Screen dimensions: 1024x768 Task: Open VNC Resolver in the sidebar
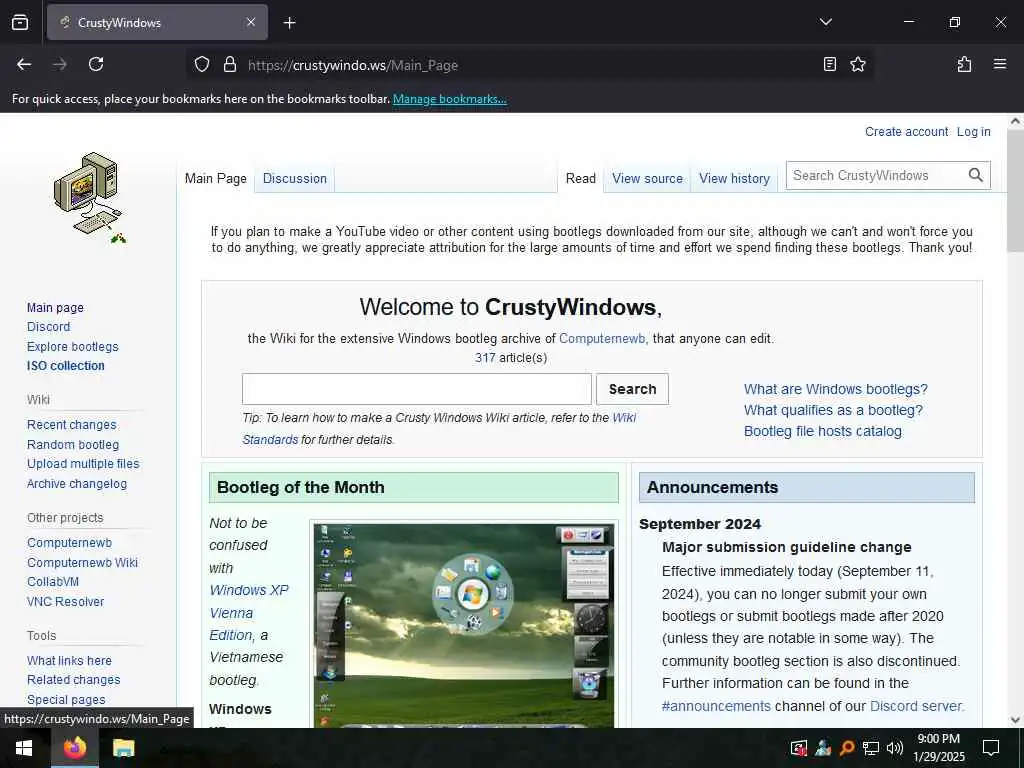point(65,601)
